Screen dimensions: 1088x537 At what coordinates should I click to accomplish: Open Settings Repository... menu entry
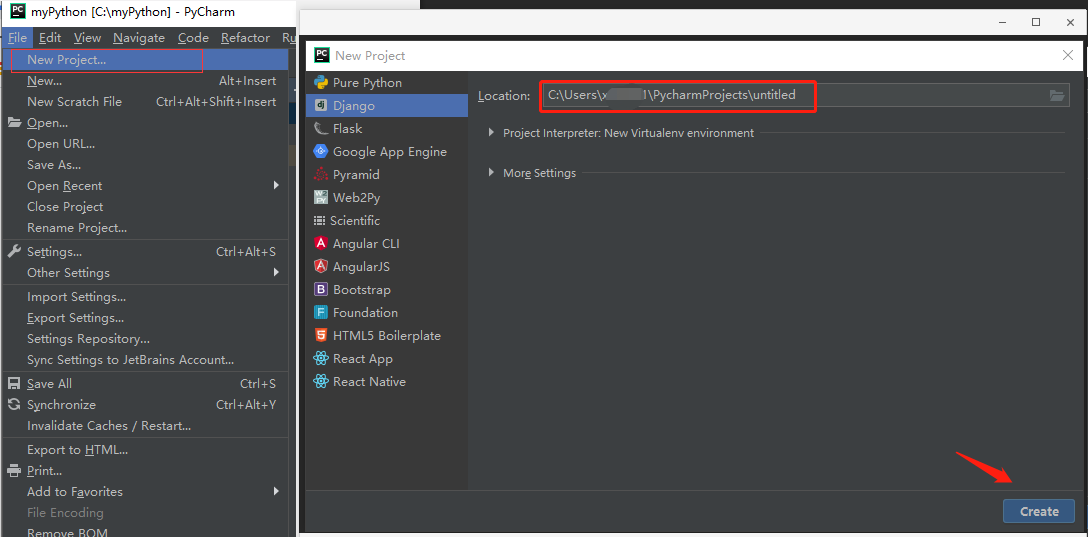pos(145,339)
